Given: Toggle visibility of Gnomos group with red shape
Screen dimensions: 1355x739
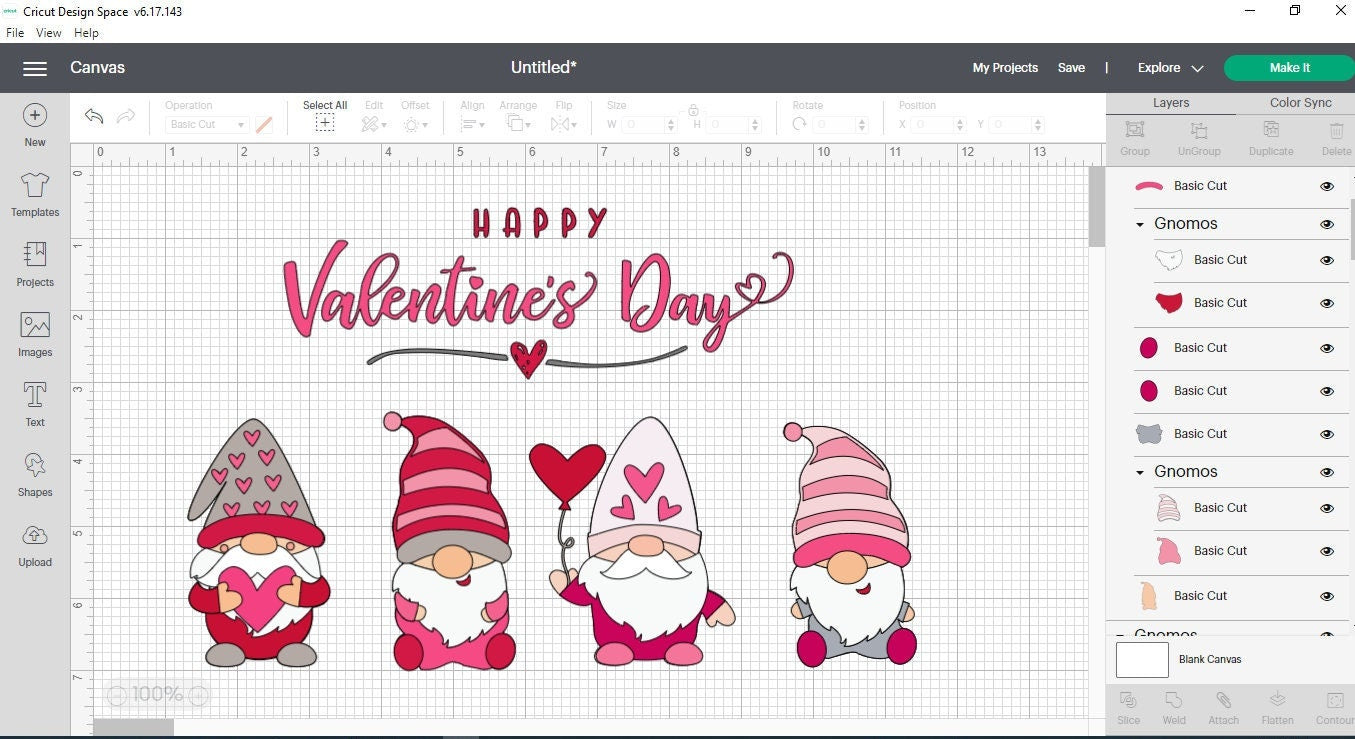Looking at the screenshot, I should click(x=1327, y=224).
